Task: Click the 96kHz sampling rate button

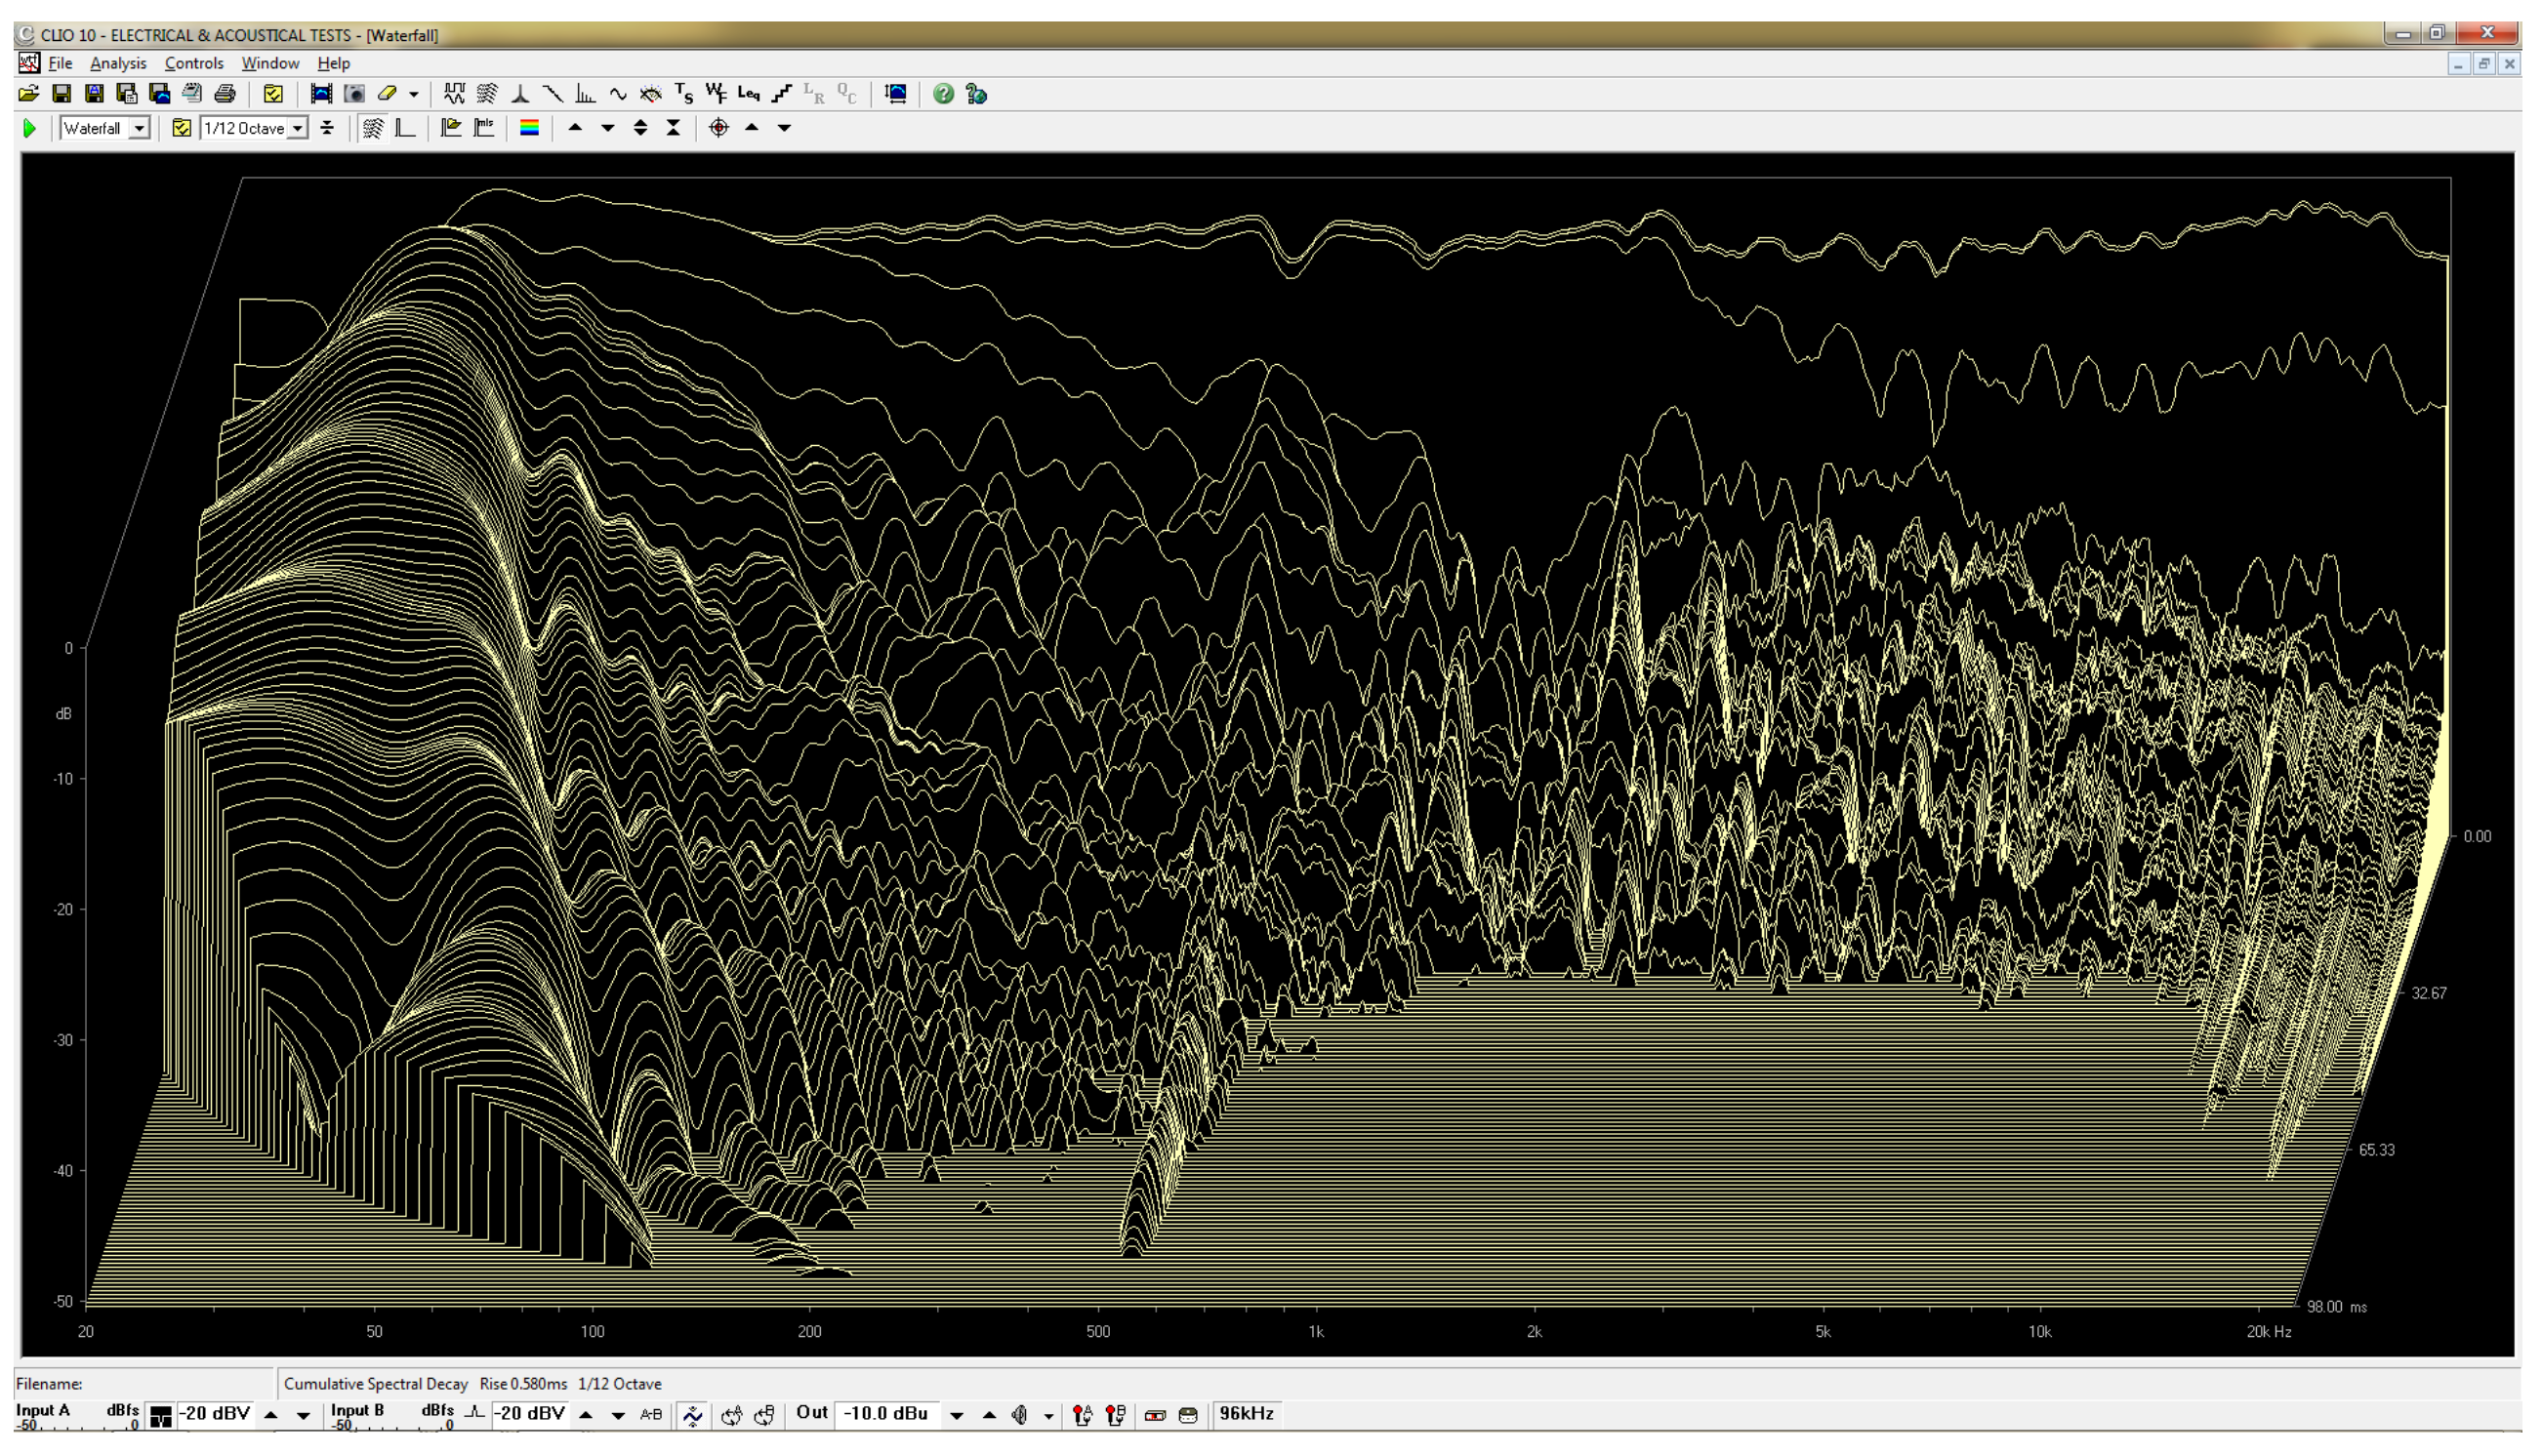Action: point(1246,1414)
